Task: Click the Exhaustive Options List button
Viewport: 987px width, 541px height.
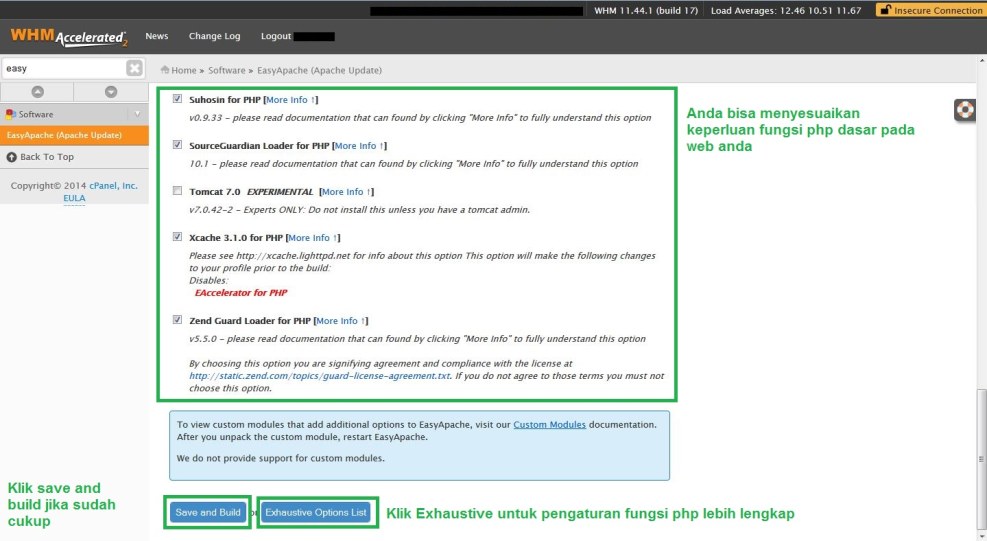Action: [316, 513]
